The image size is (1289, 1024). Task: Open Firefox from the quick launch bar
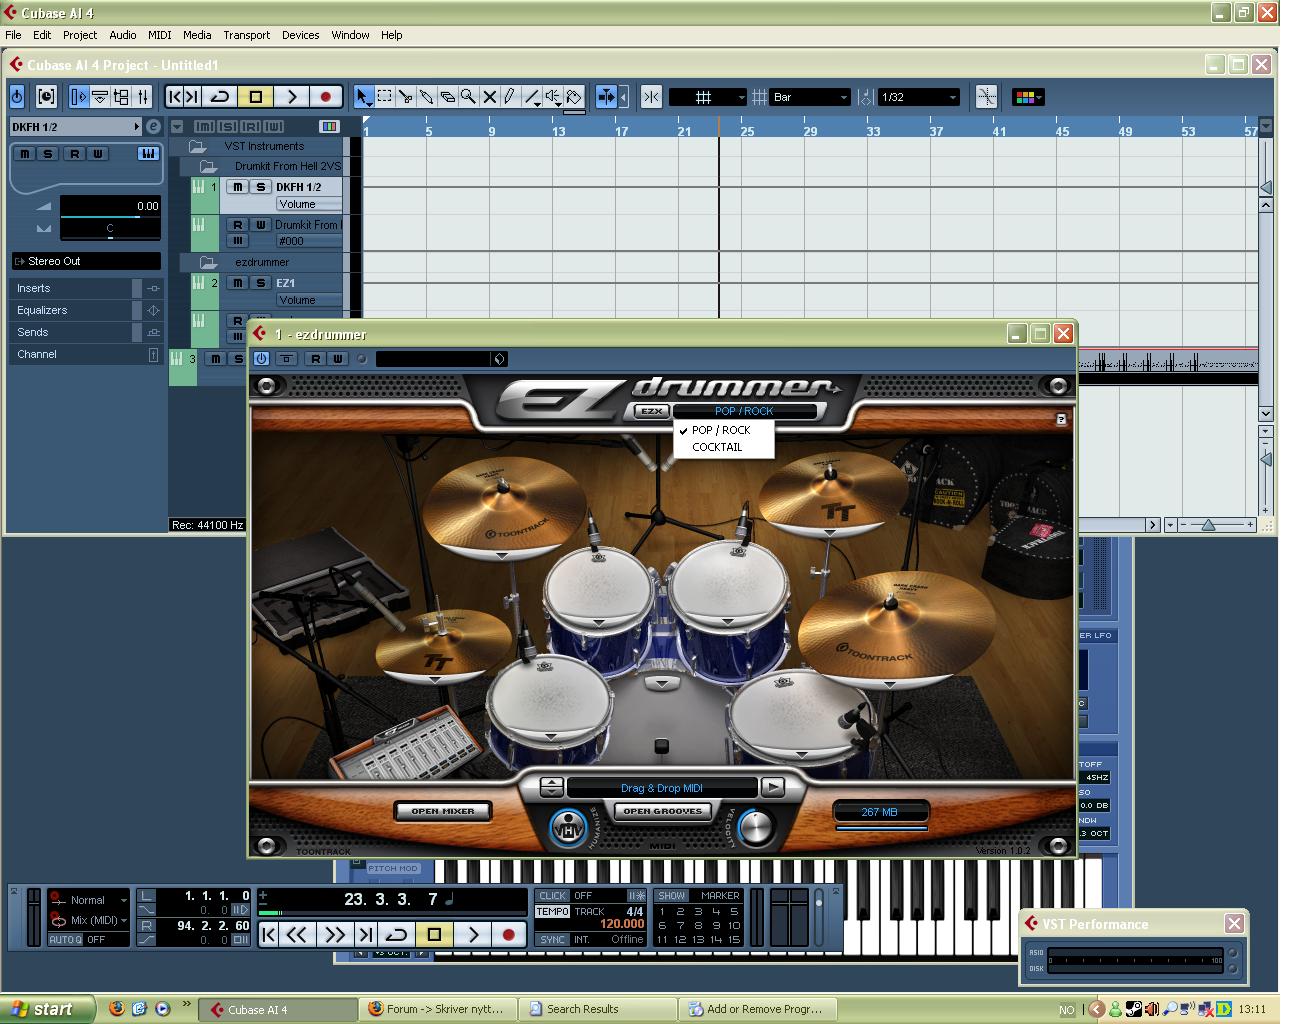117,1008
